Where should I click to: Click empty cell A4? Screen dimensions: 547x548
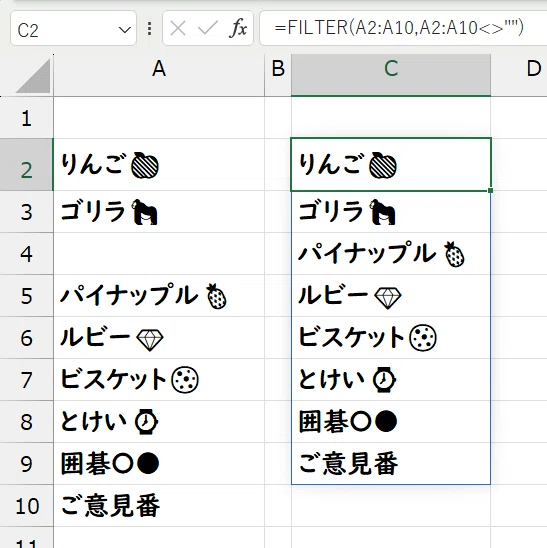pyautogui.click(x=159, y=254)
